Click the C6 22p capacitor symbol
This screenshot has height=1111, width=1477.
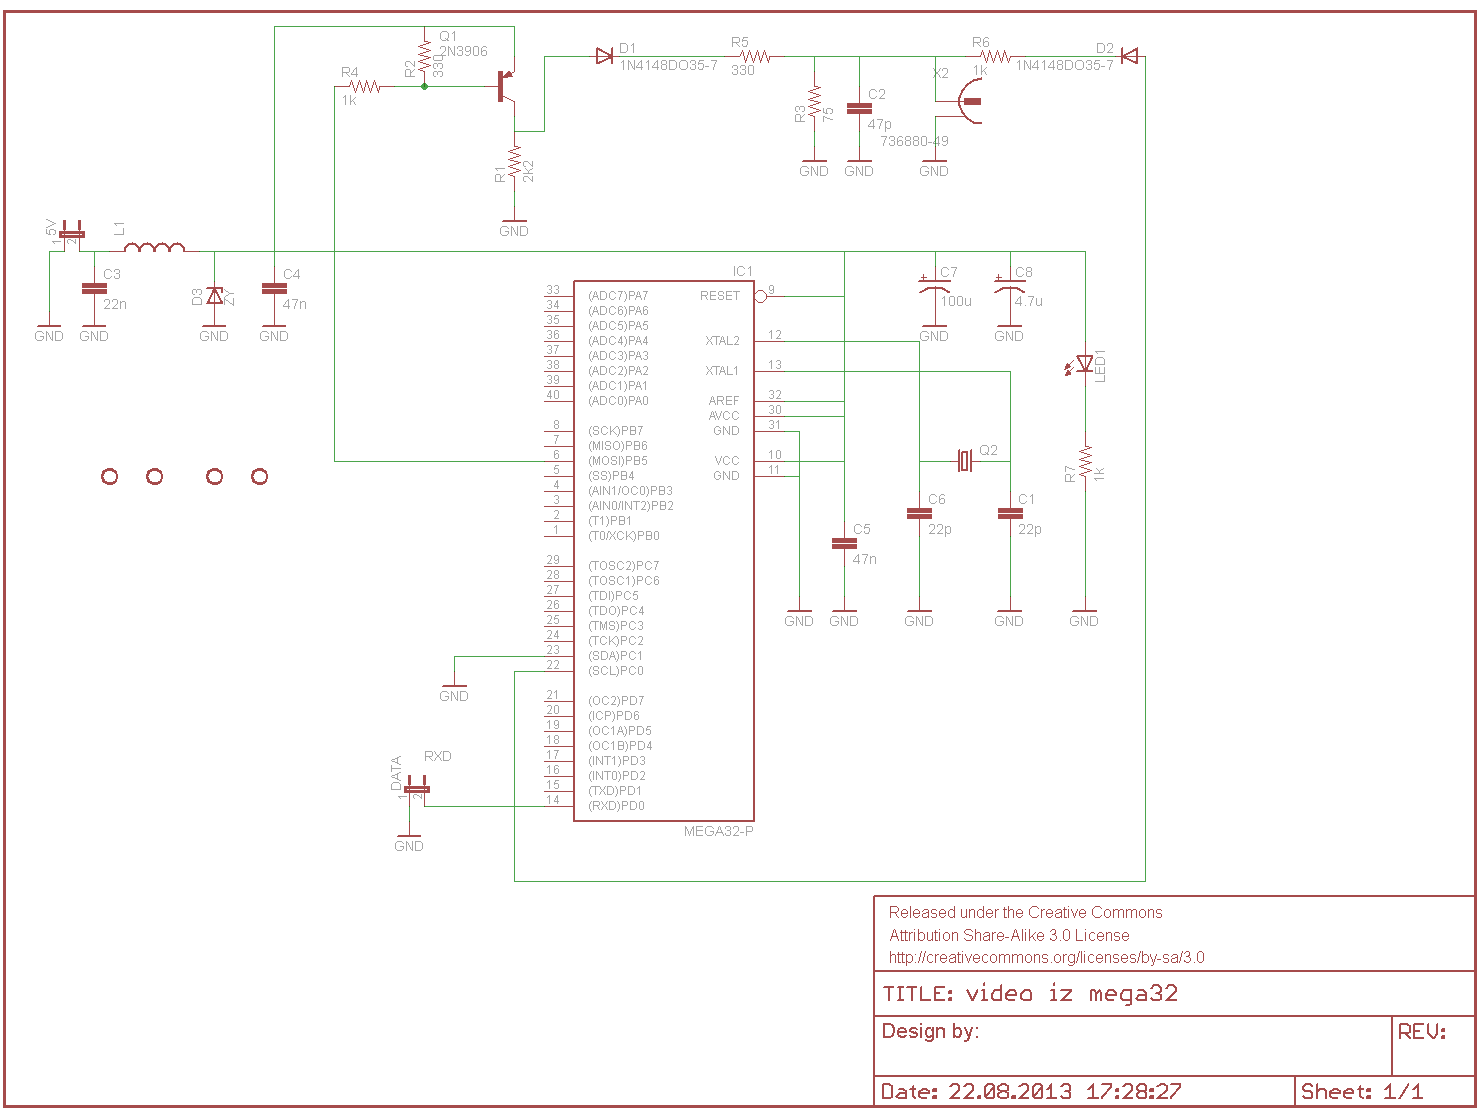click(919, 513)
